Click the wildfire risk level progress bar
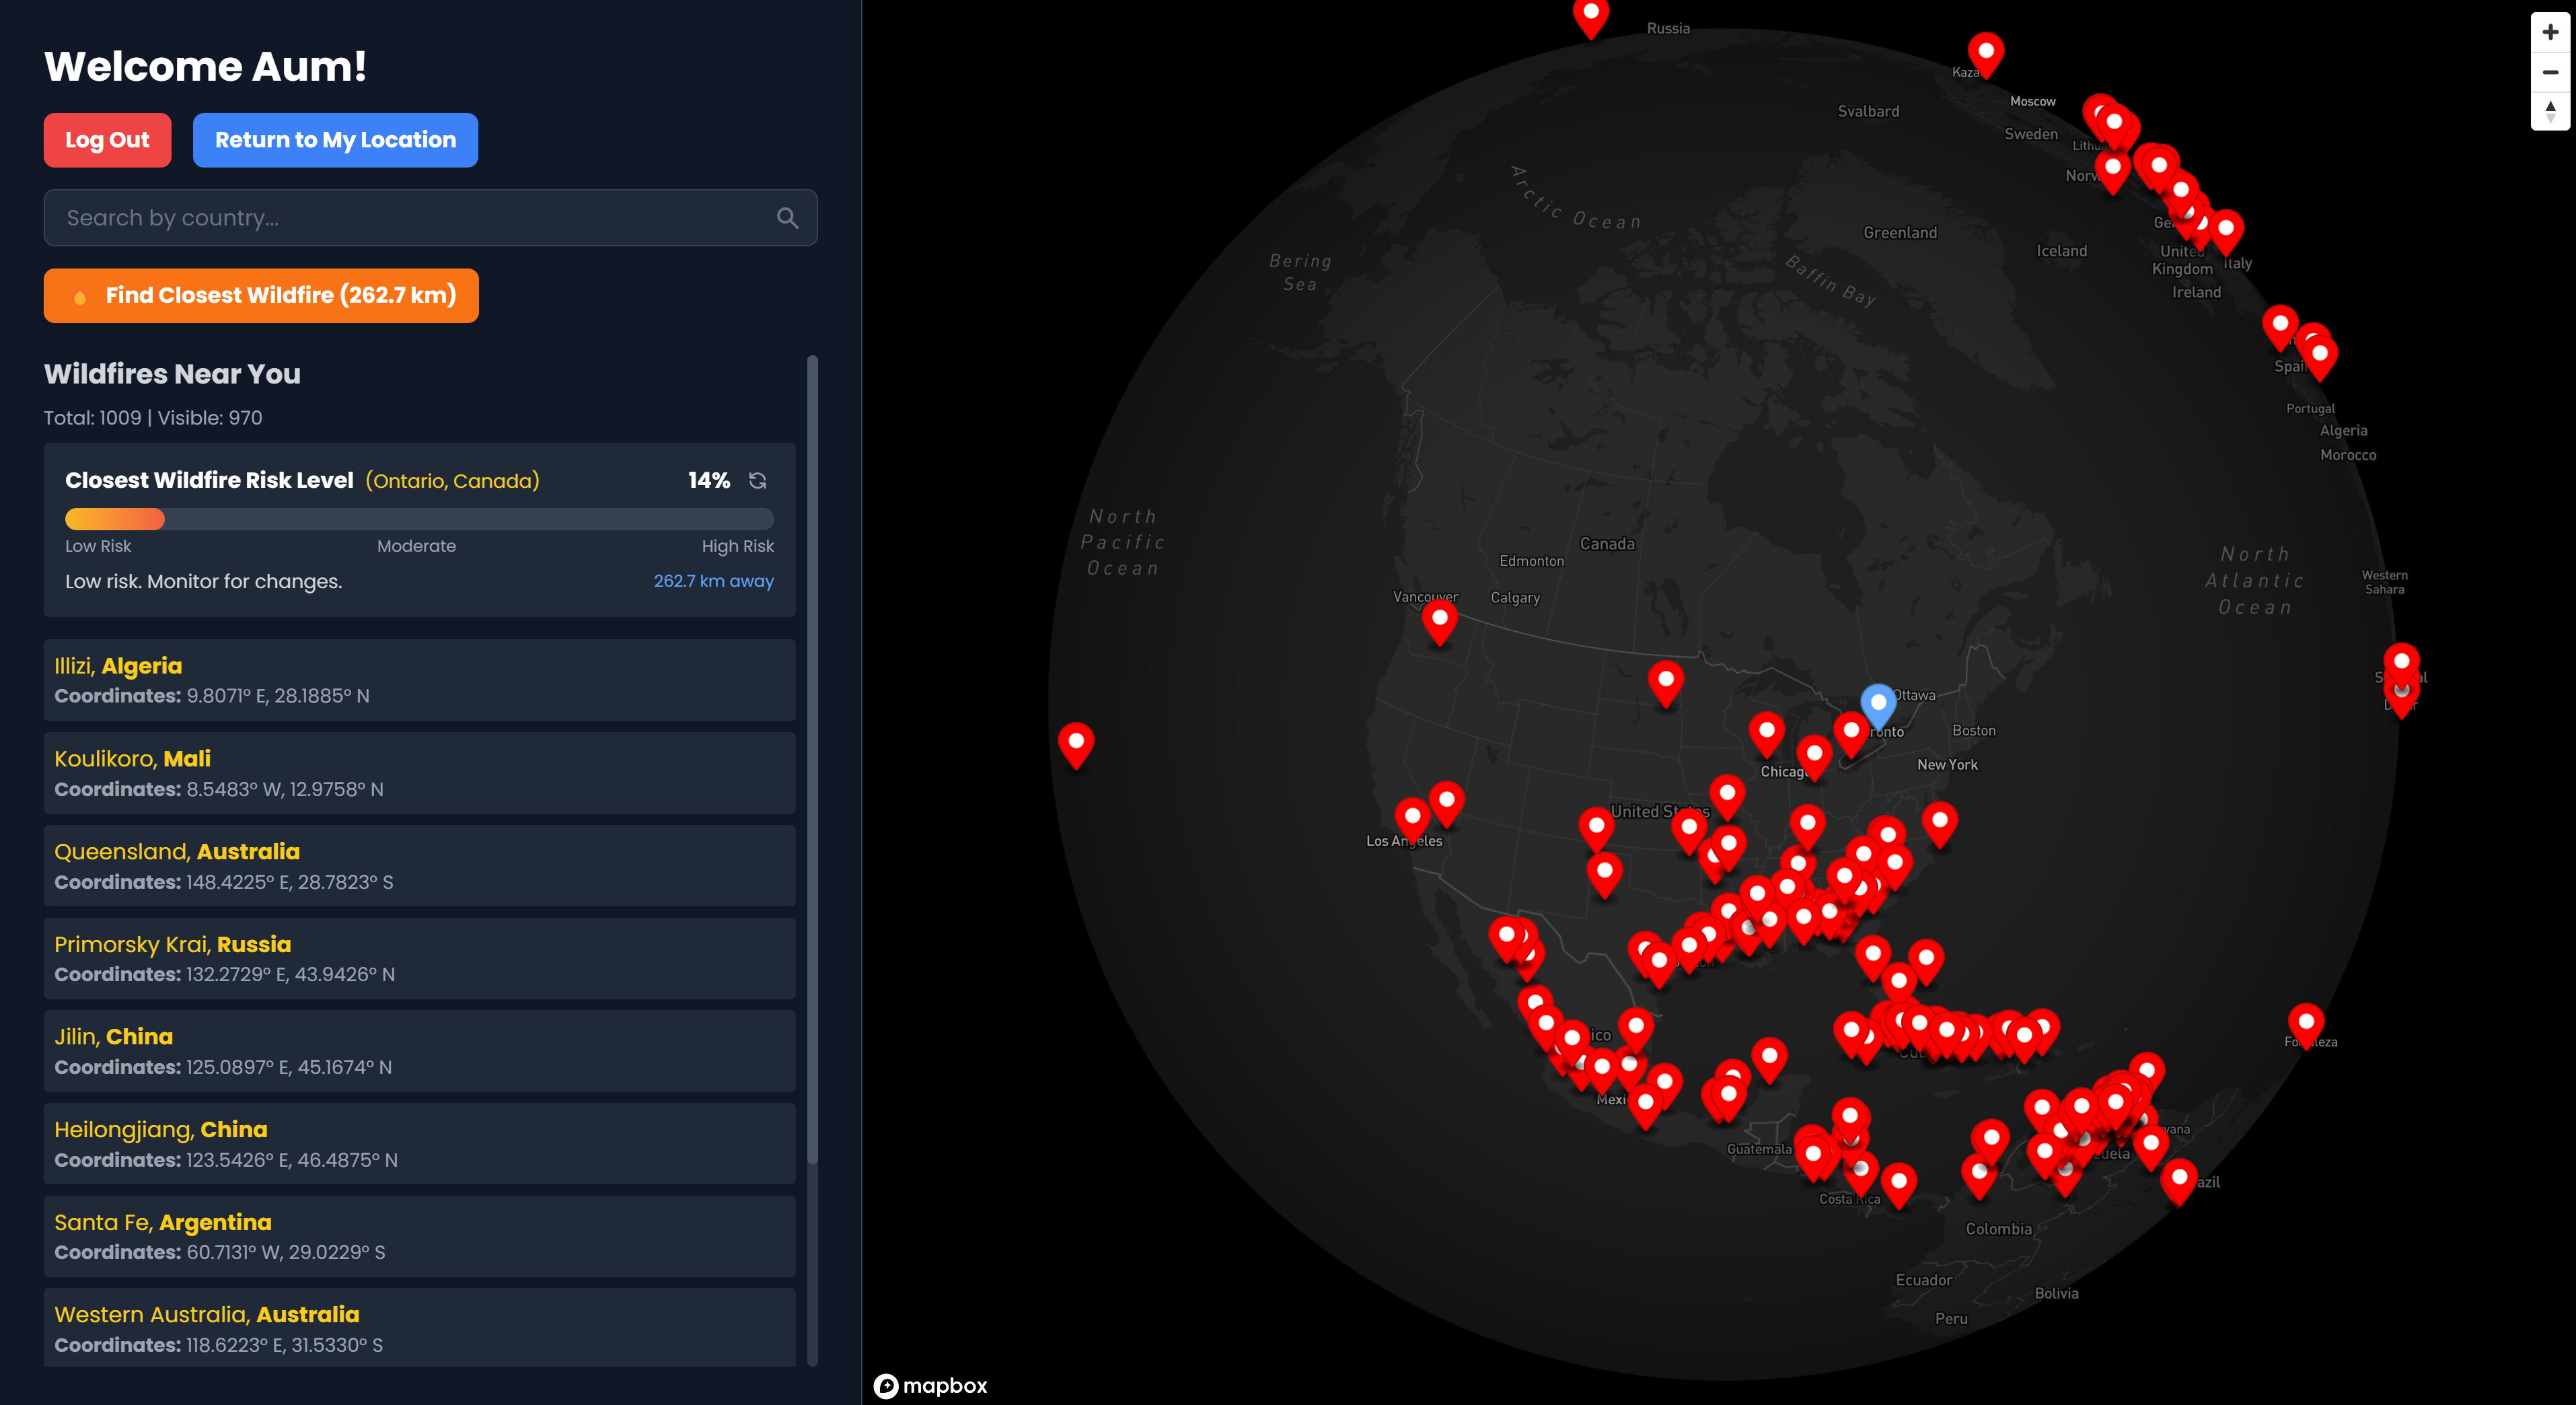Image resolution: width=2576 pixels, height=1405 pixels. [419, 519]
